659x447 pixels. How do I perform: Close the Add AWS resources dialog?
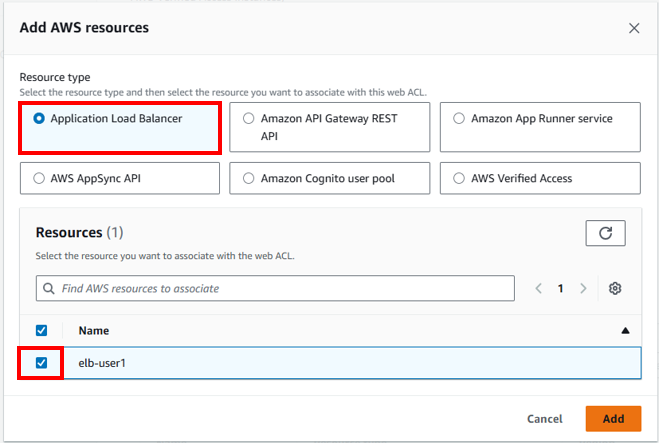(634, 28)
